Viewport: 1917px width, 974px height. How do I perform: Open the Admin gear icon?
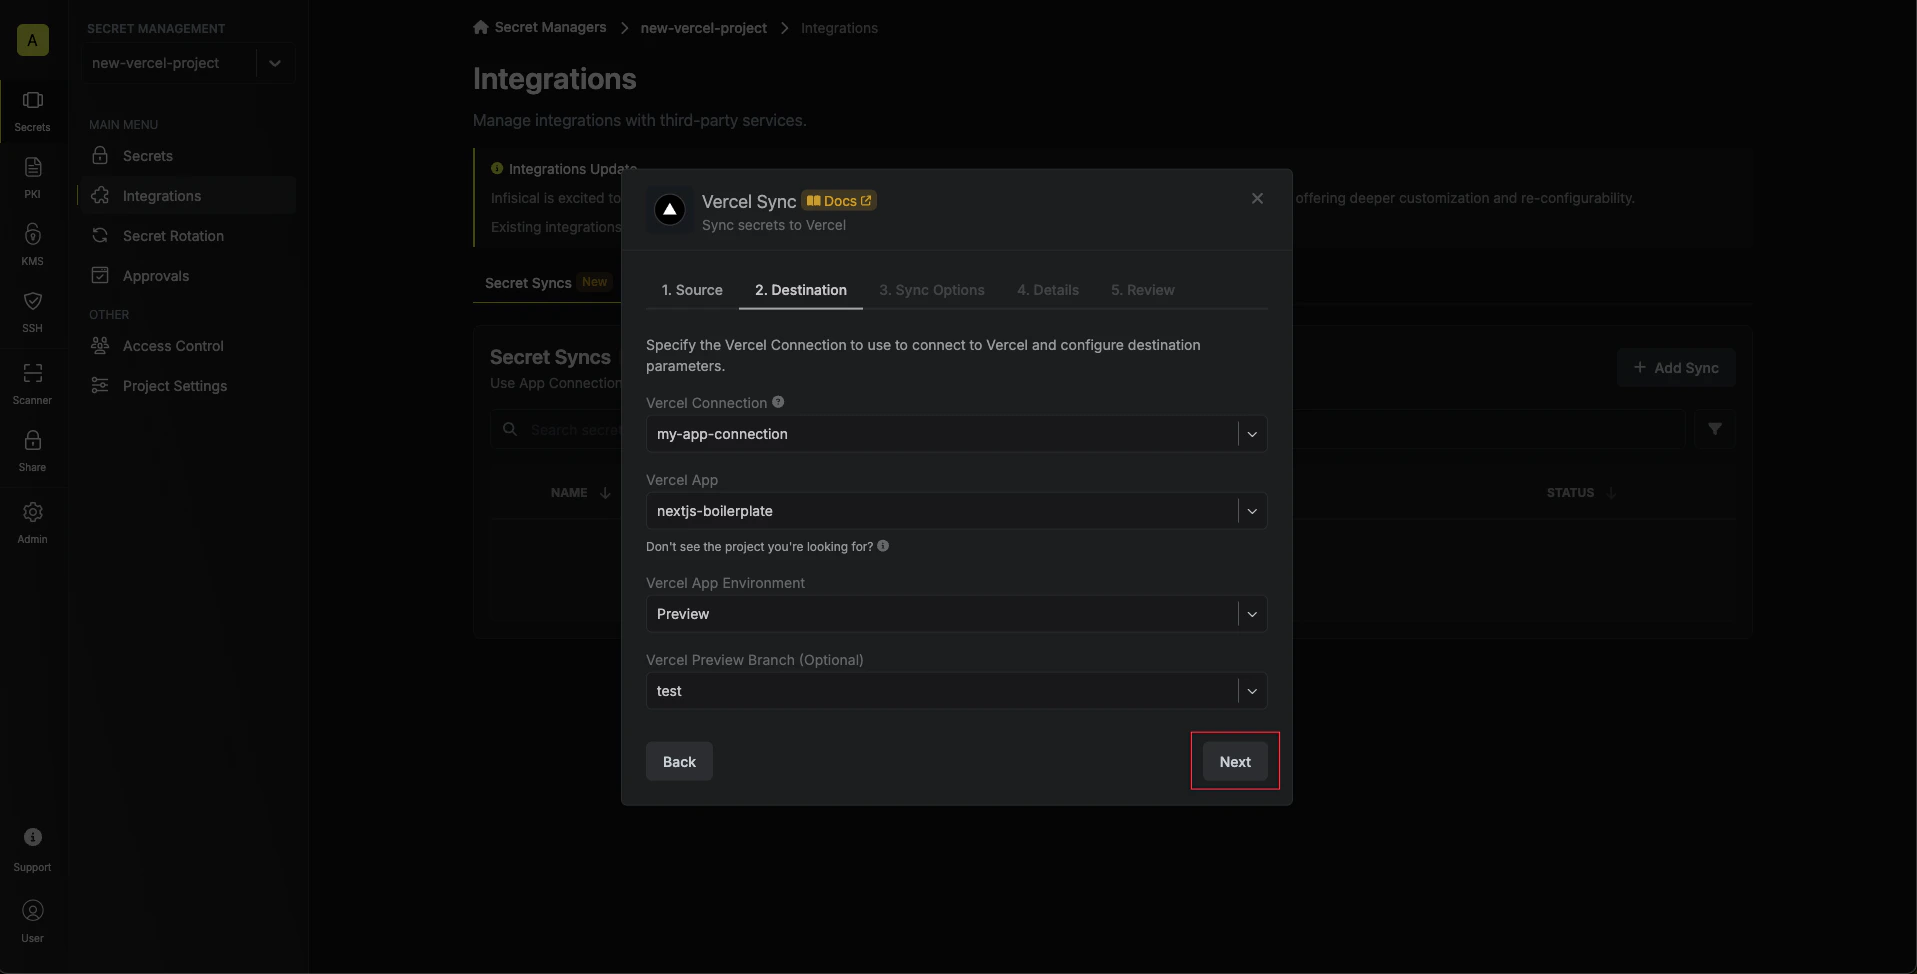[32, 512]
